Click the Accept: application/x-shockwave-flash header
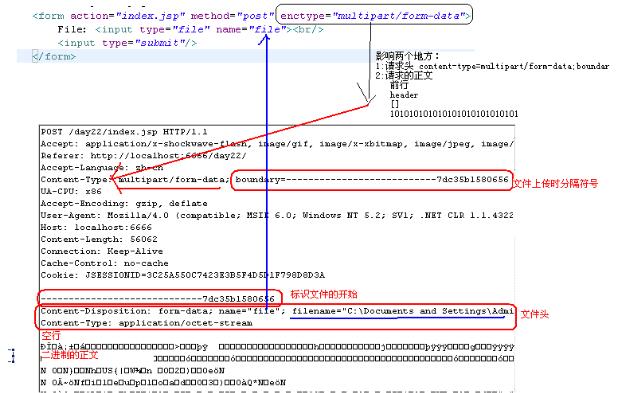 [277, 144]
